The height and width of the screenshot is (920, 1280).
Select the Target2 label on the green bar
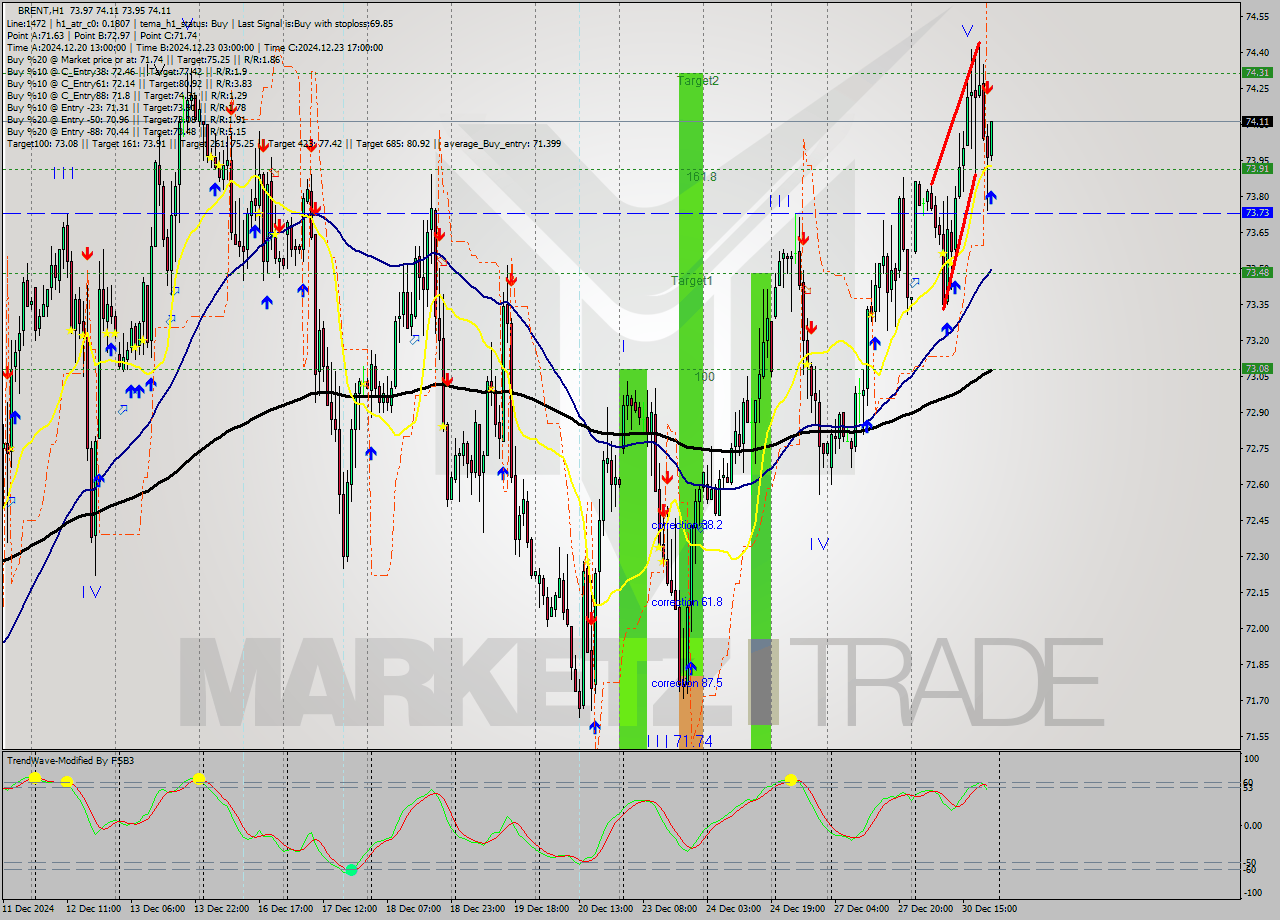pos(698,81)
